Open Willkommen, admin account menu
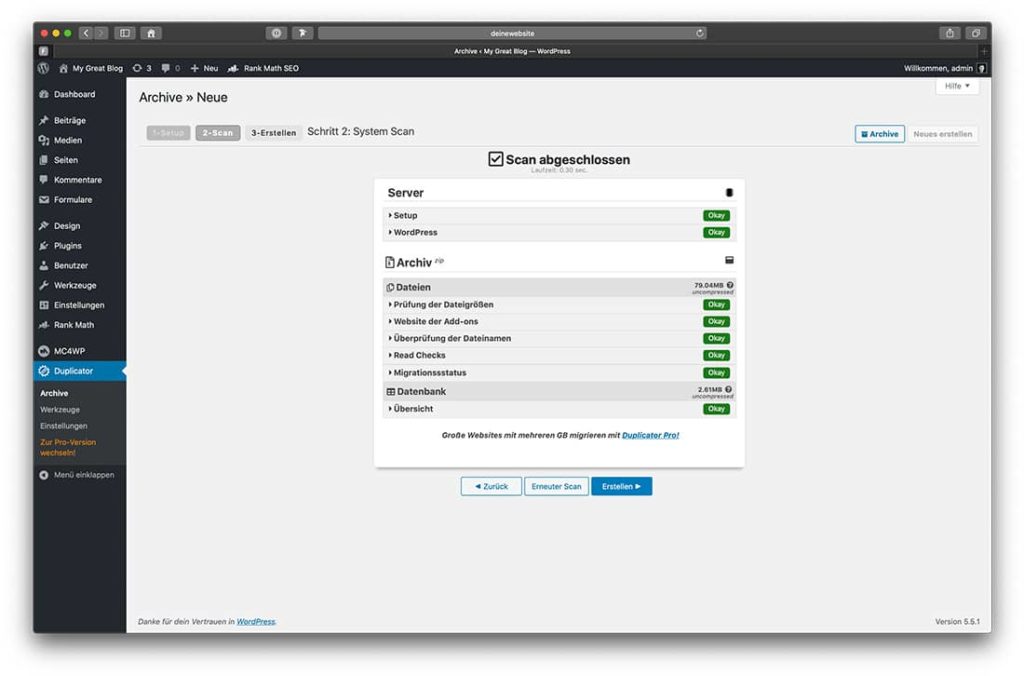Screen dimensions: 1024x676 coord(944,68)
